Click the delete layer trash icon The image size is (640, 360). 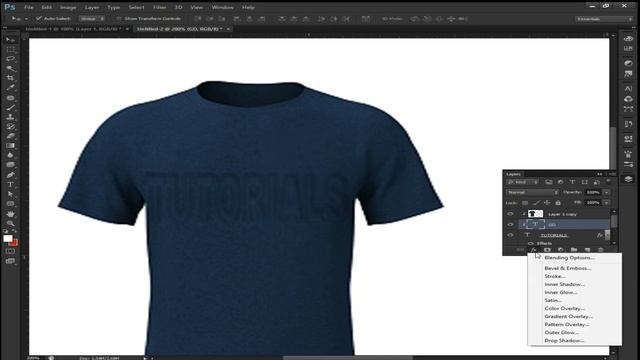(601, 250)
